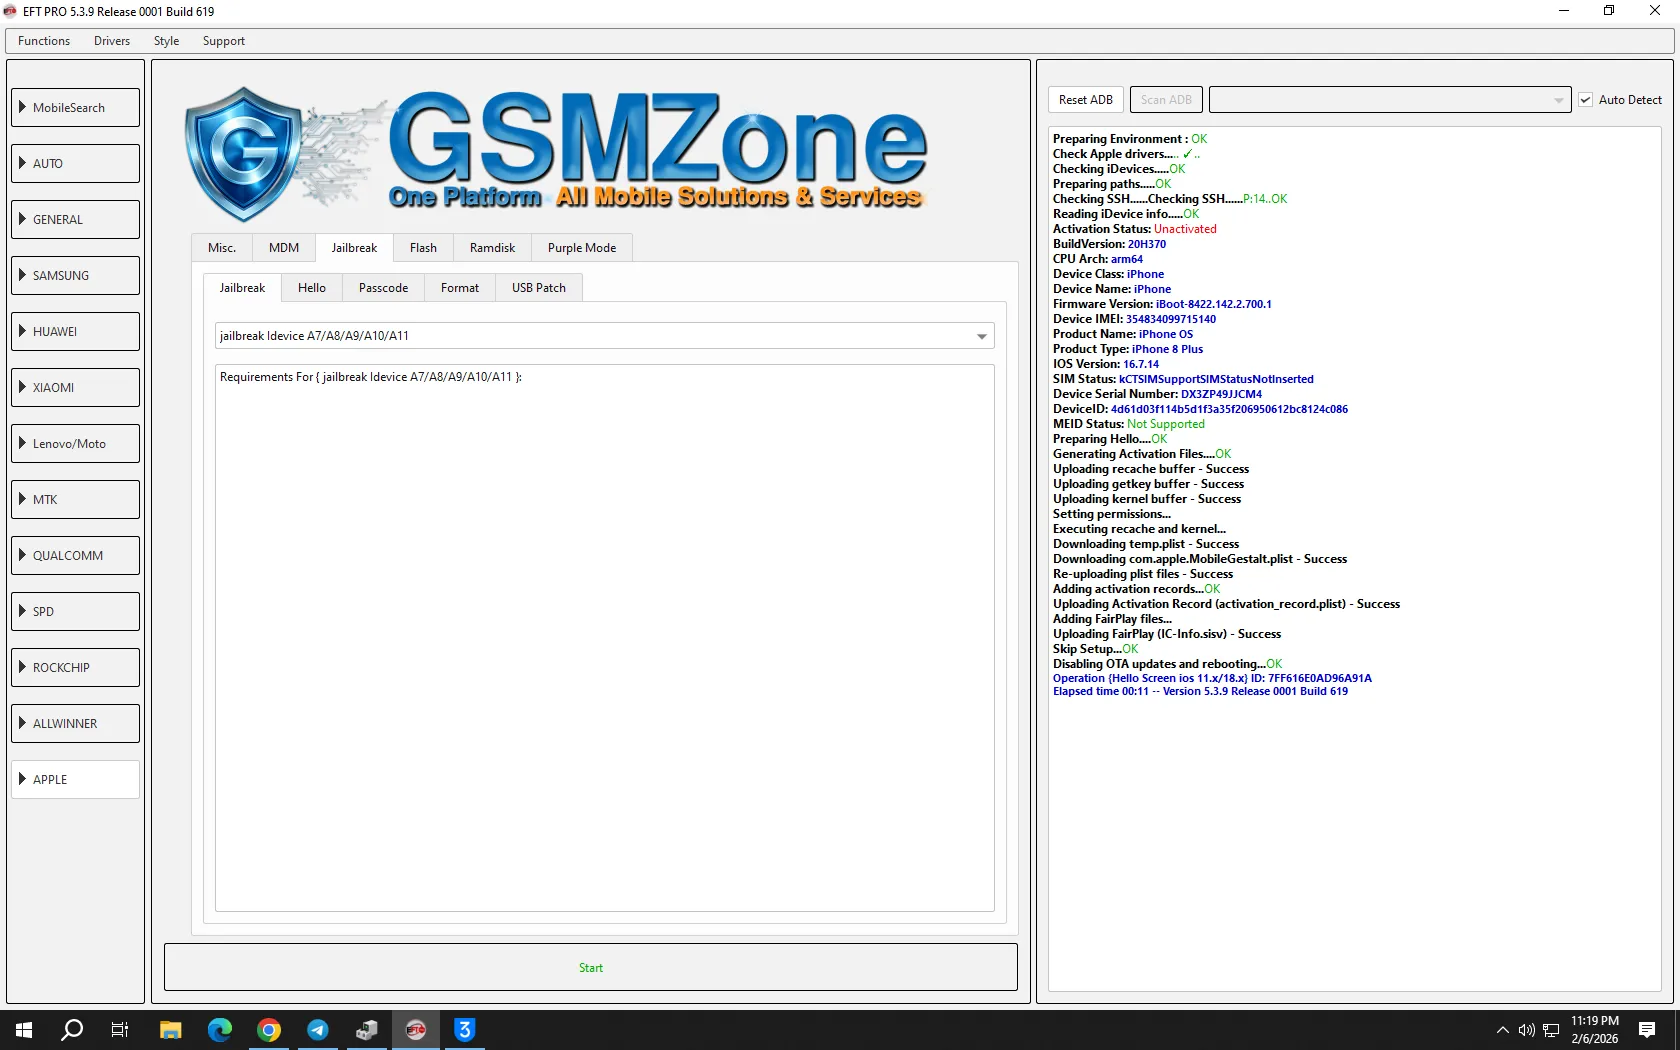Toggle the Auto Detect checkbox
The width and height of the screenshot is (1680, 1050).
pyautogui.click(x=1585, y=100)
